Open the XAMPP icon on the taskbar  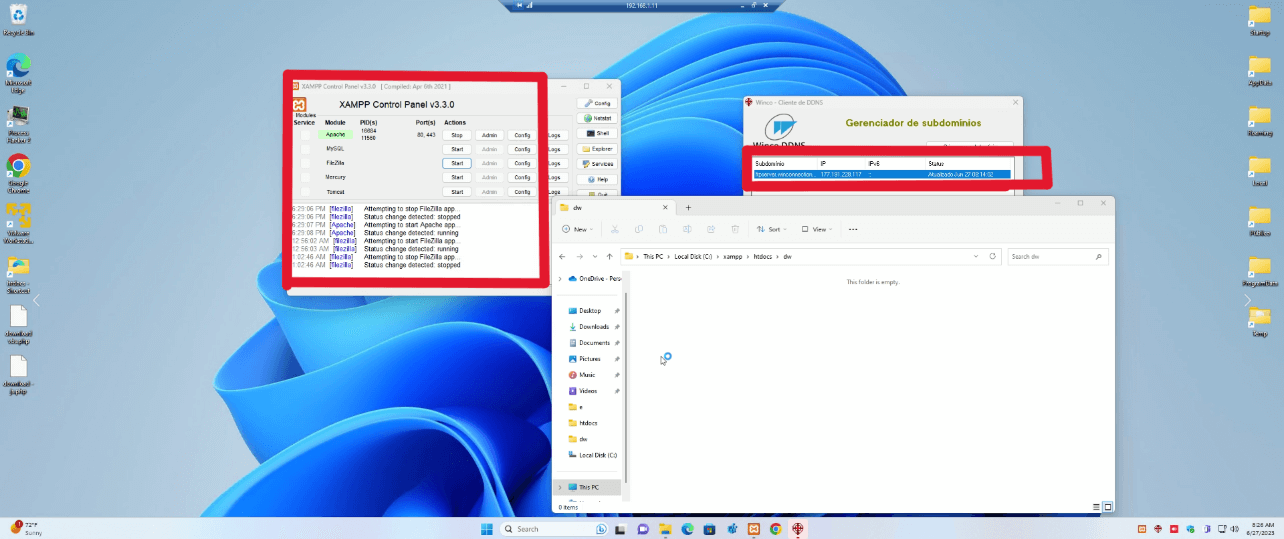click(754, 528)
